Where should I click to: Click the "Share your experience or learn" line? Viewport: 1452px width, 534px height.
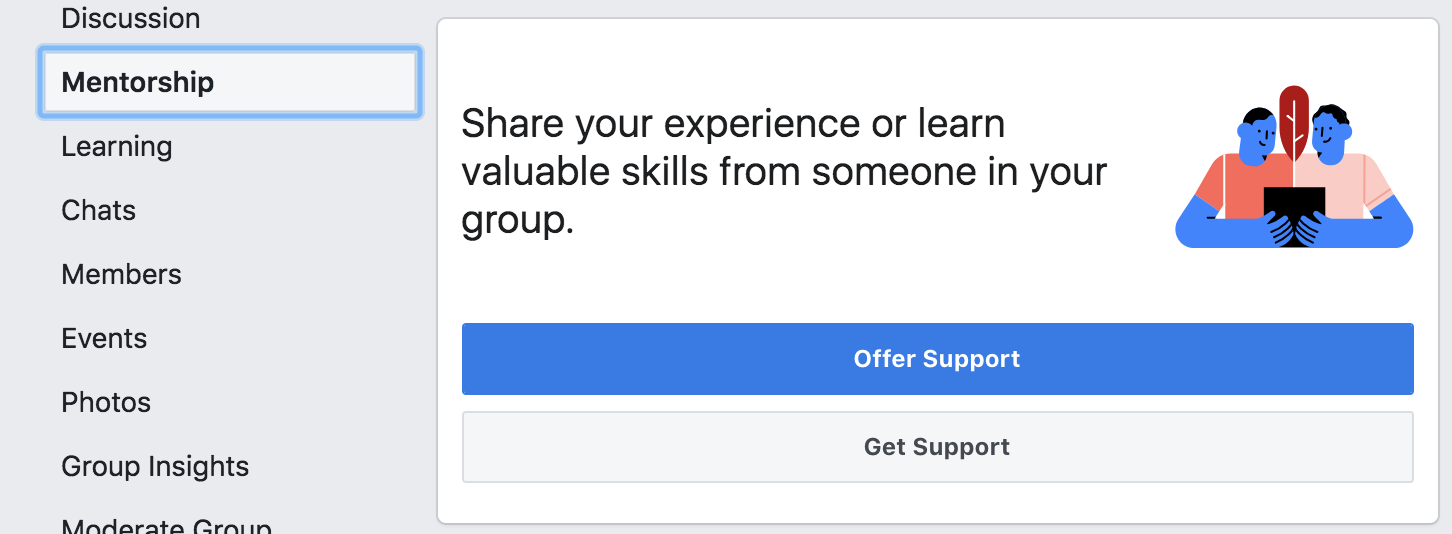click(733, 124)
